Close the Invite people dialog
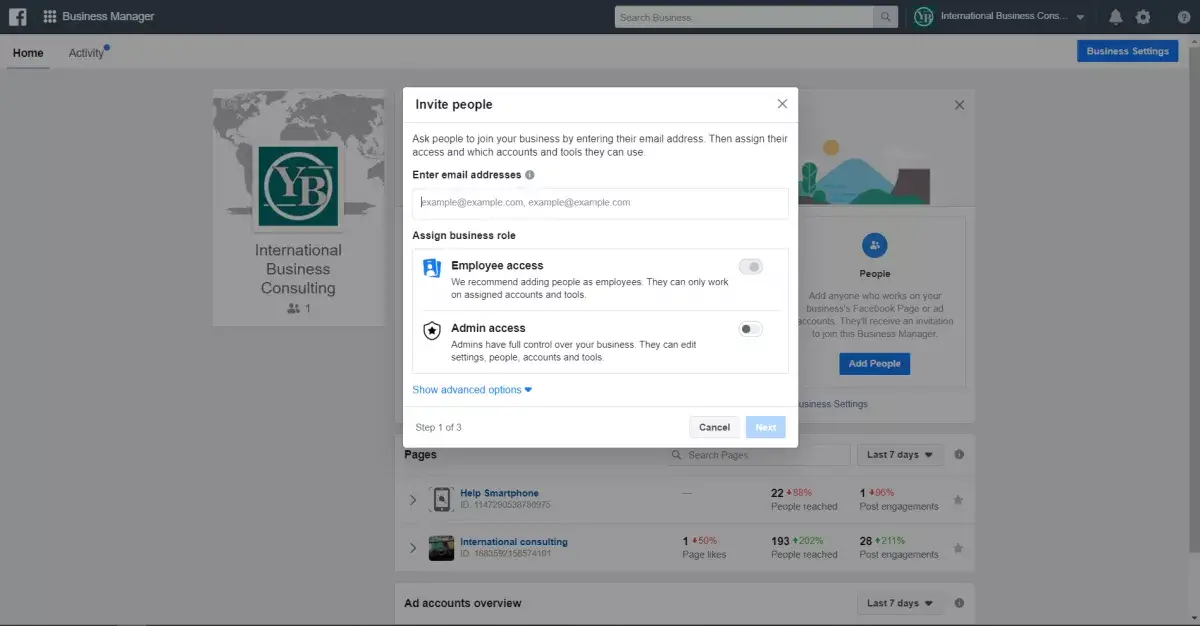Image resolution: width=1200 pixels, height=626 pixels. [782, 104]
